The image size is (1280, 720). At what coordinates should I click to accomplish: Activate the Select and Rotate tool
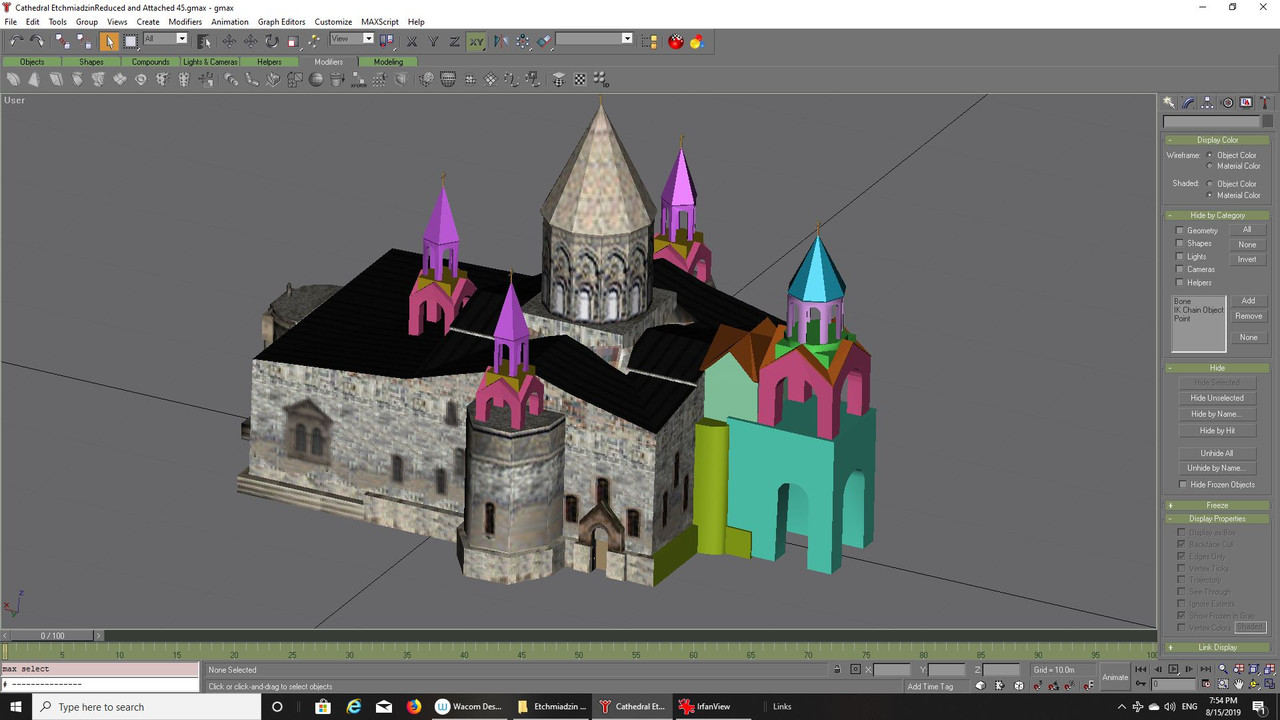(x=272, y=41)
